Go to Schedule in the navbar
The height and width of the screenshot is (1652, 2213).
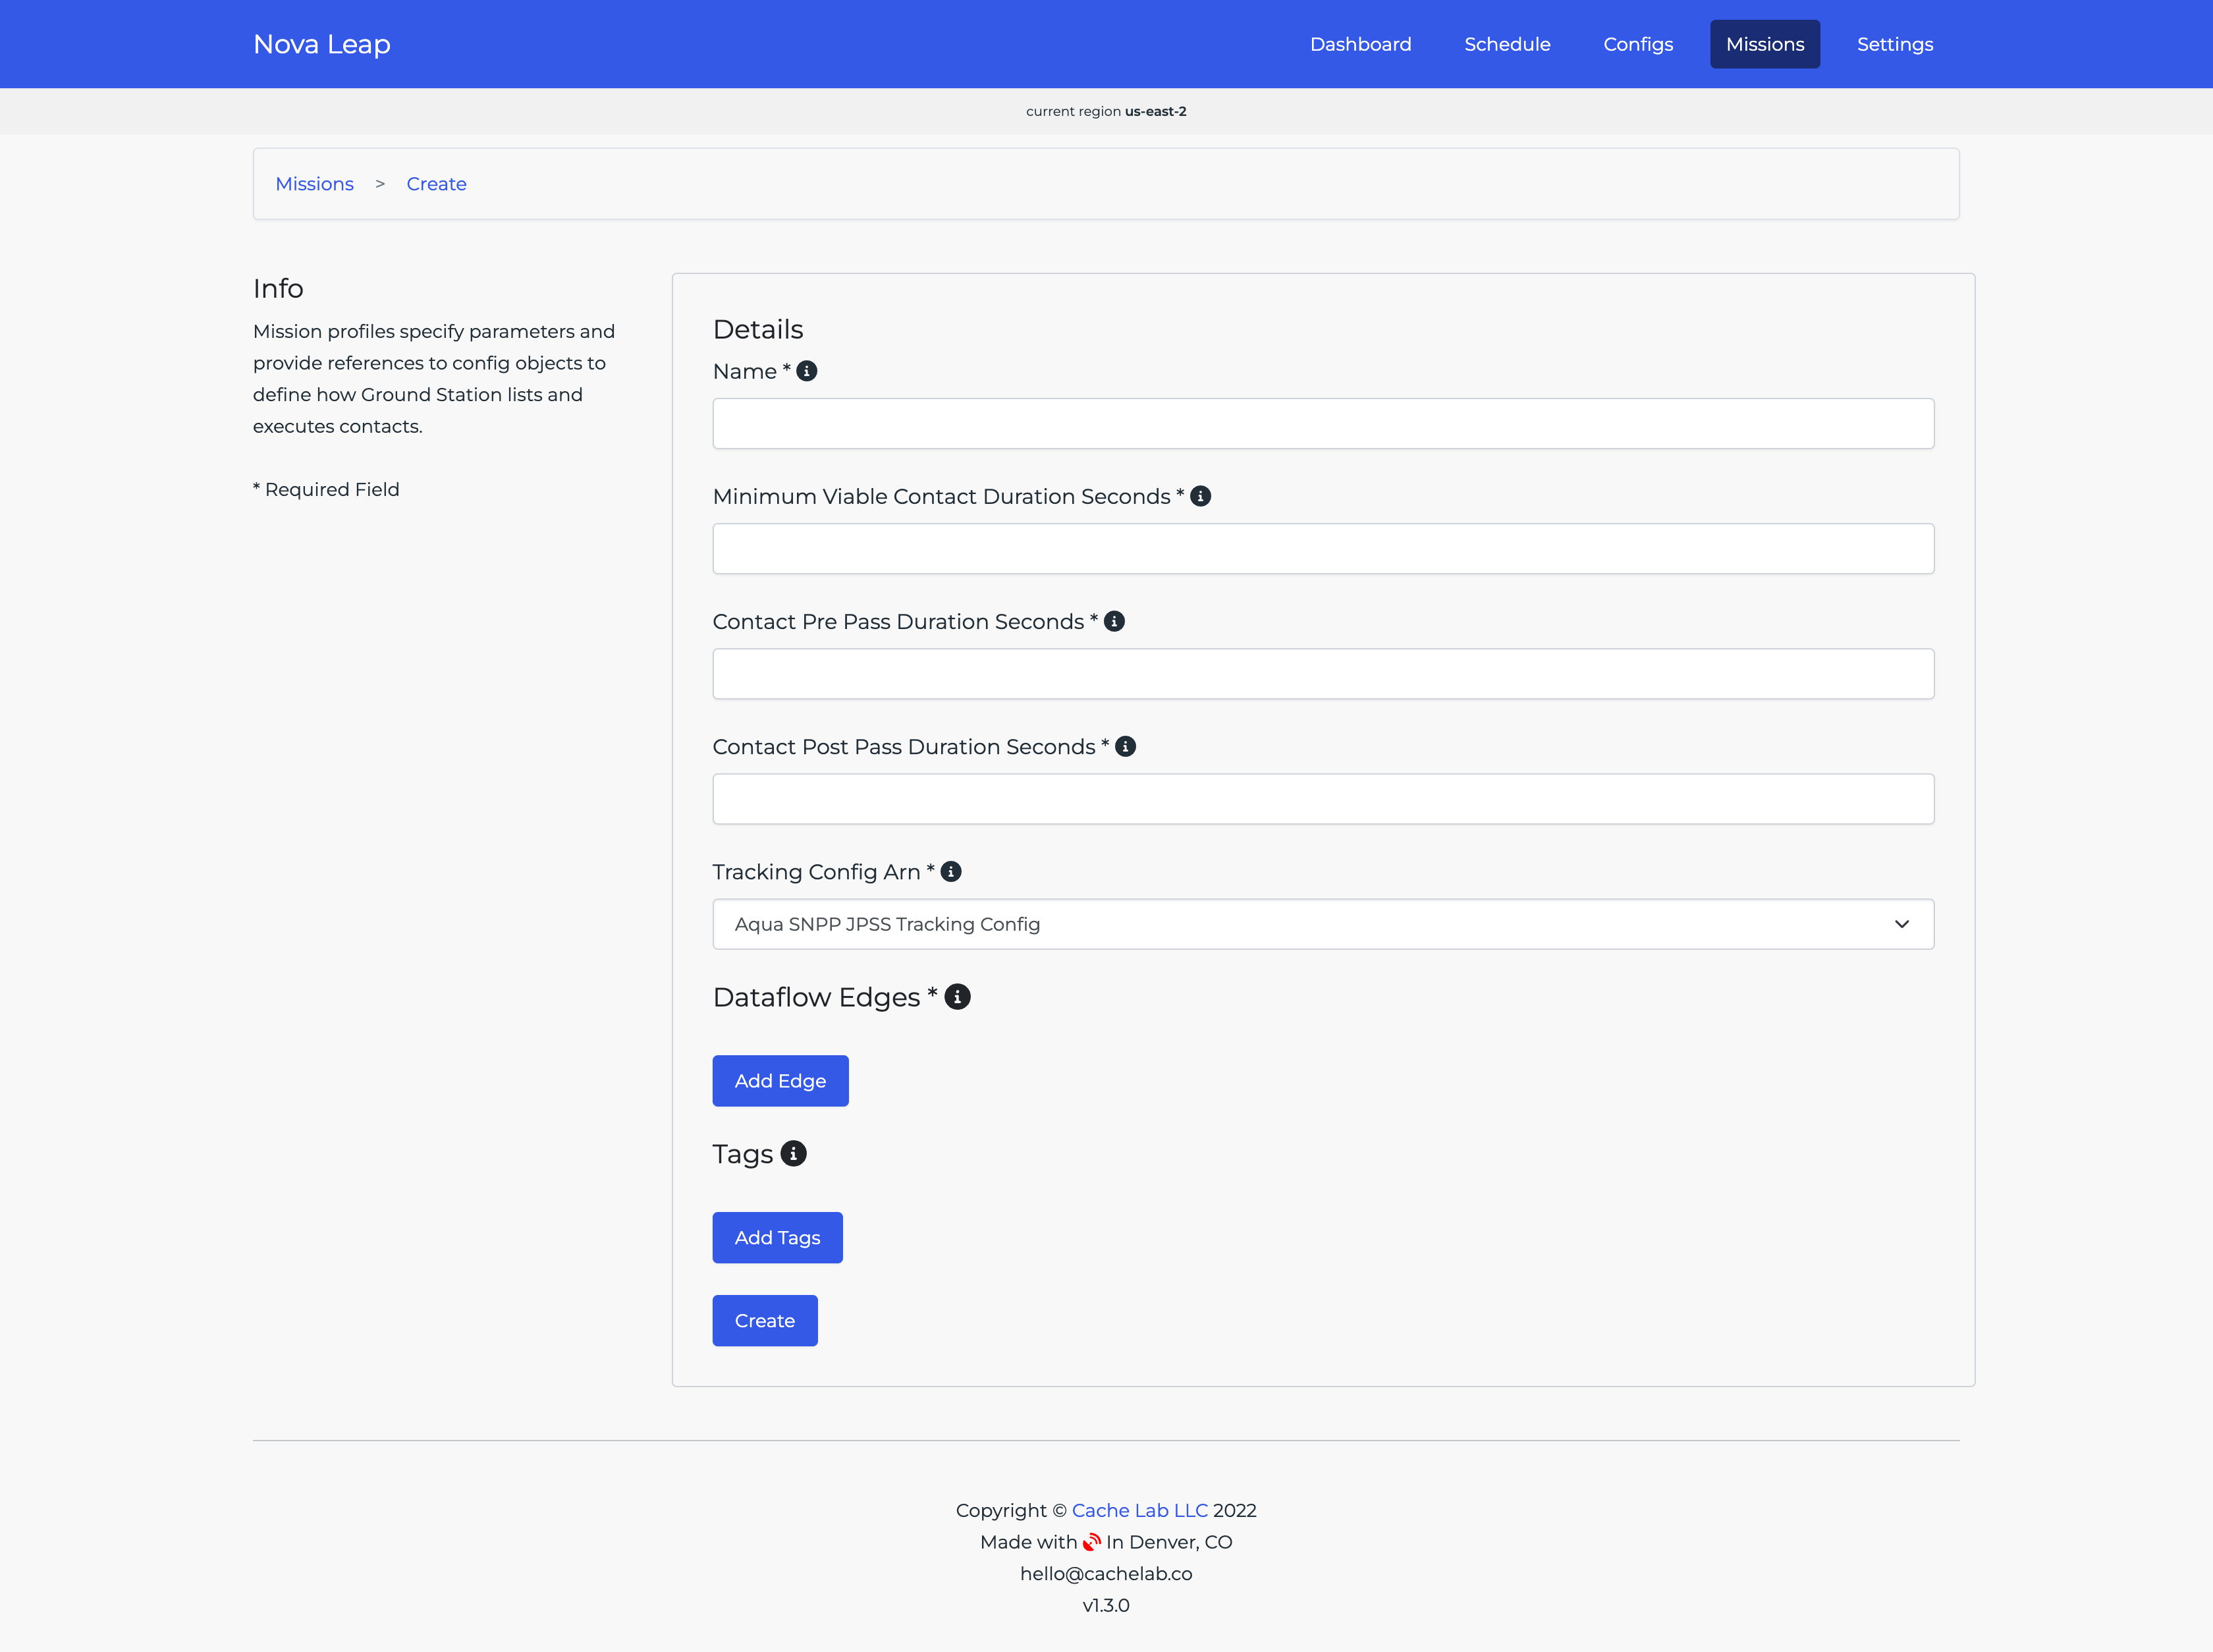[1507, 44]
